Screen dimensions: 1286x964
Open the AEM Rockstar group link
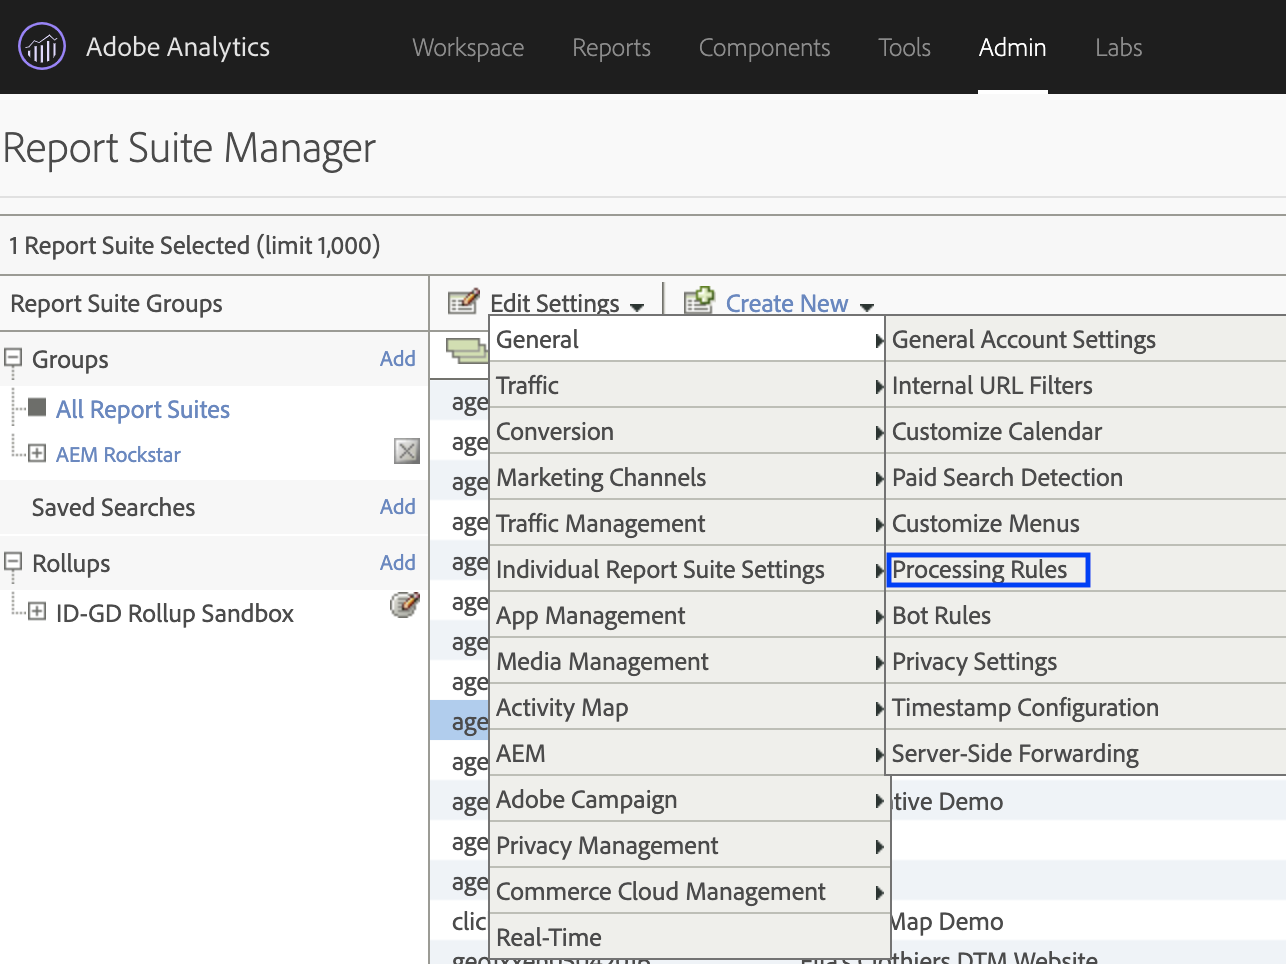pos(118,454)
